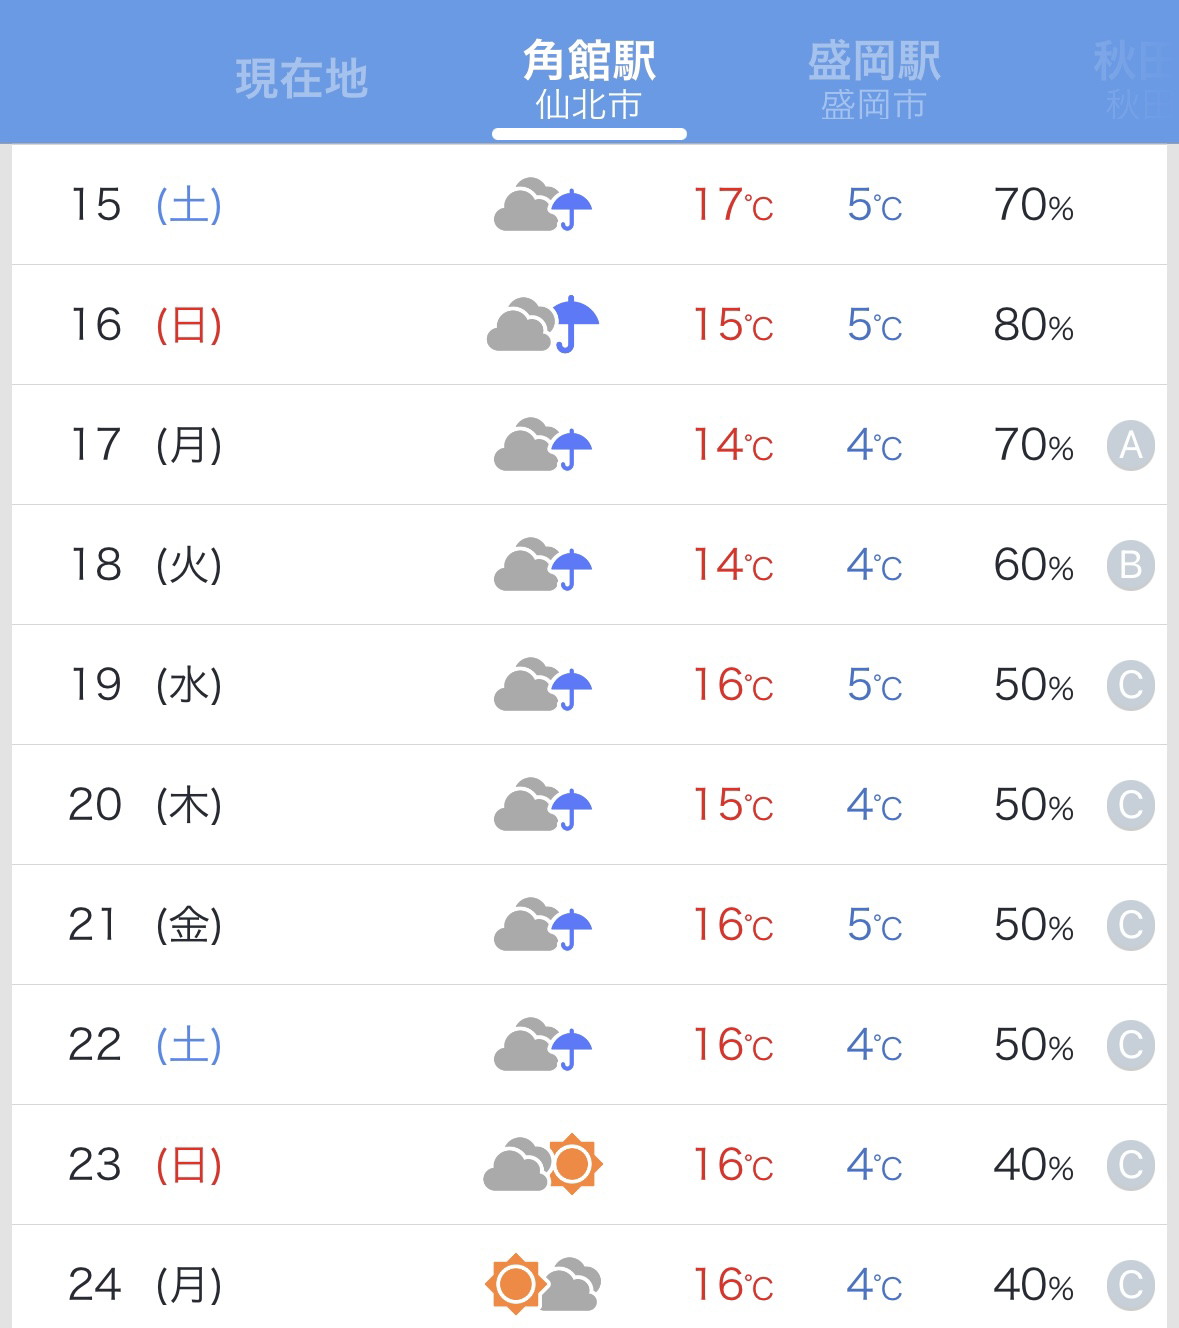This screenshot has width=1179, height=1328.
Task: Select the sunny-then-cloudy icon on the 24th
Action: click(x=543, y=1284)
